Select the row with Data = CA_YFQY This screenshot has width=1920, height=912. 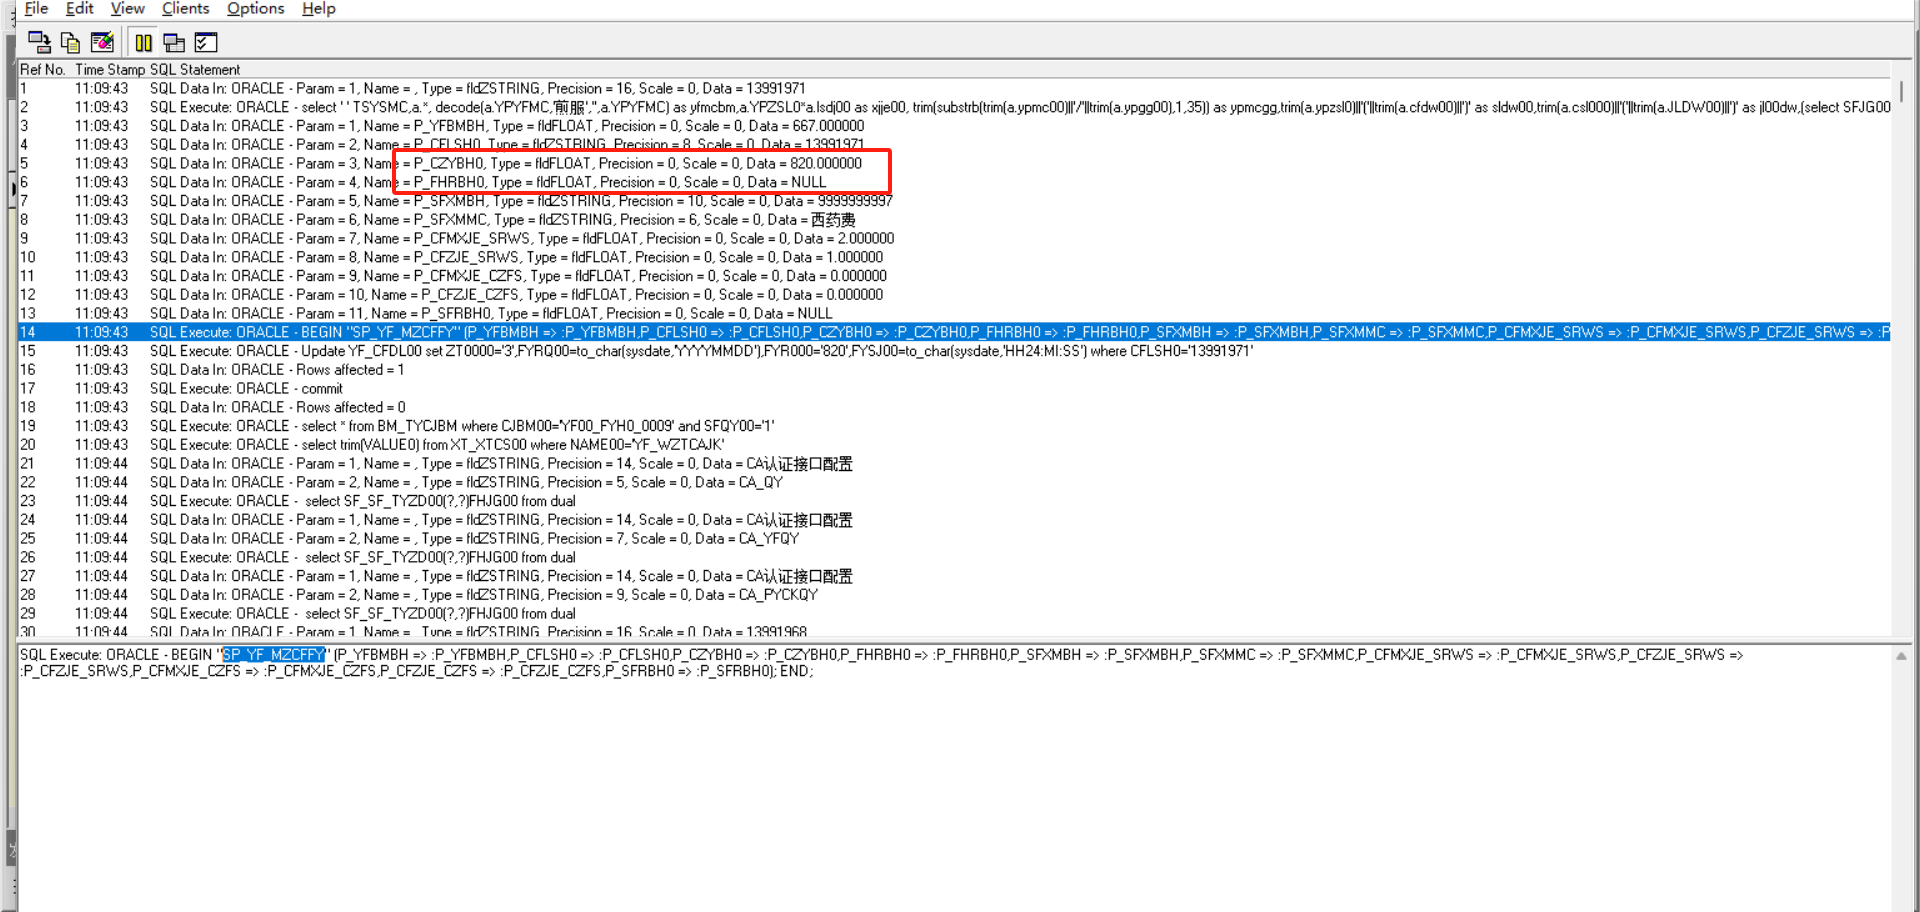(x=954, y=539)
